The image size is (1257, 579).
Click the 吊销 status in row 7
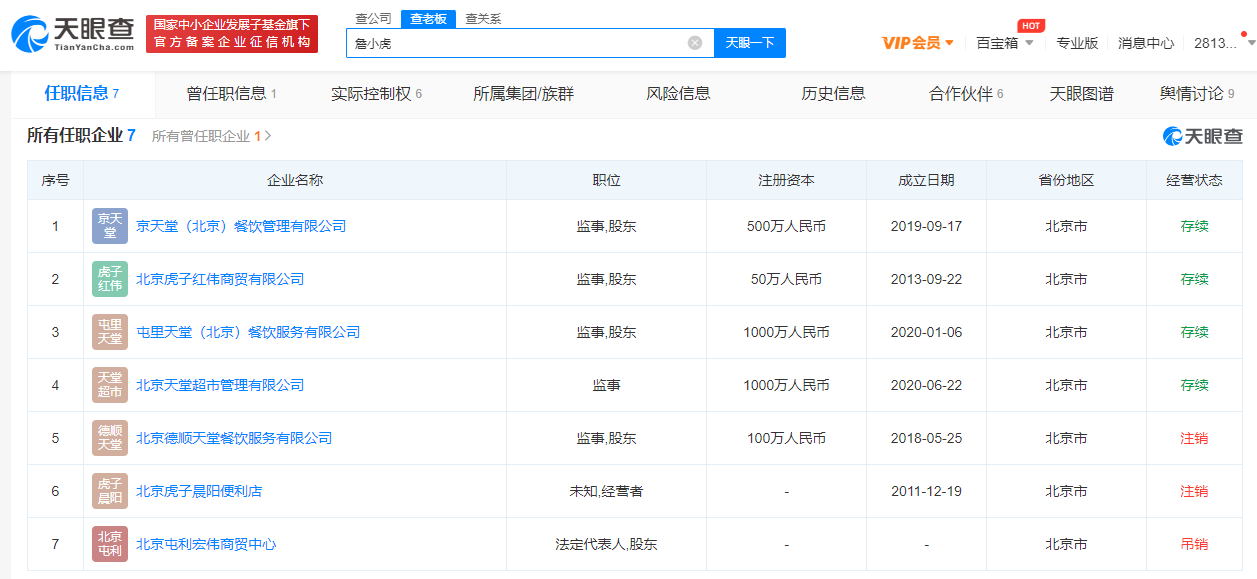pyautogui.click(x=1194, y=544)
